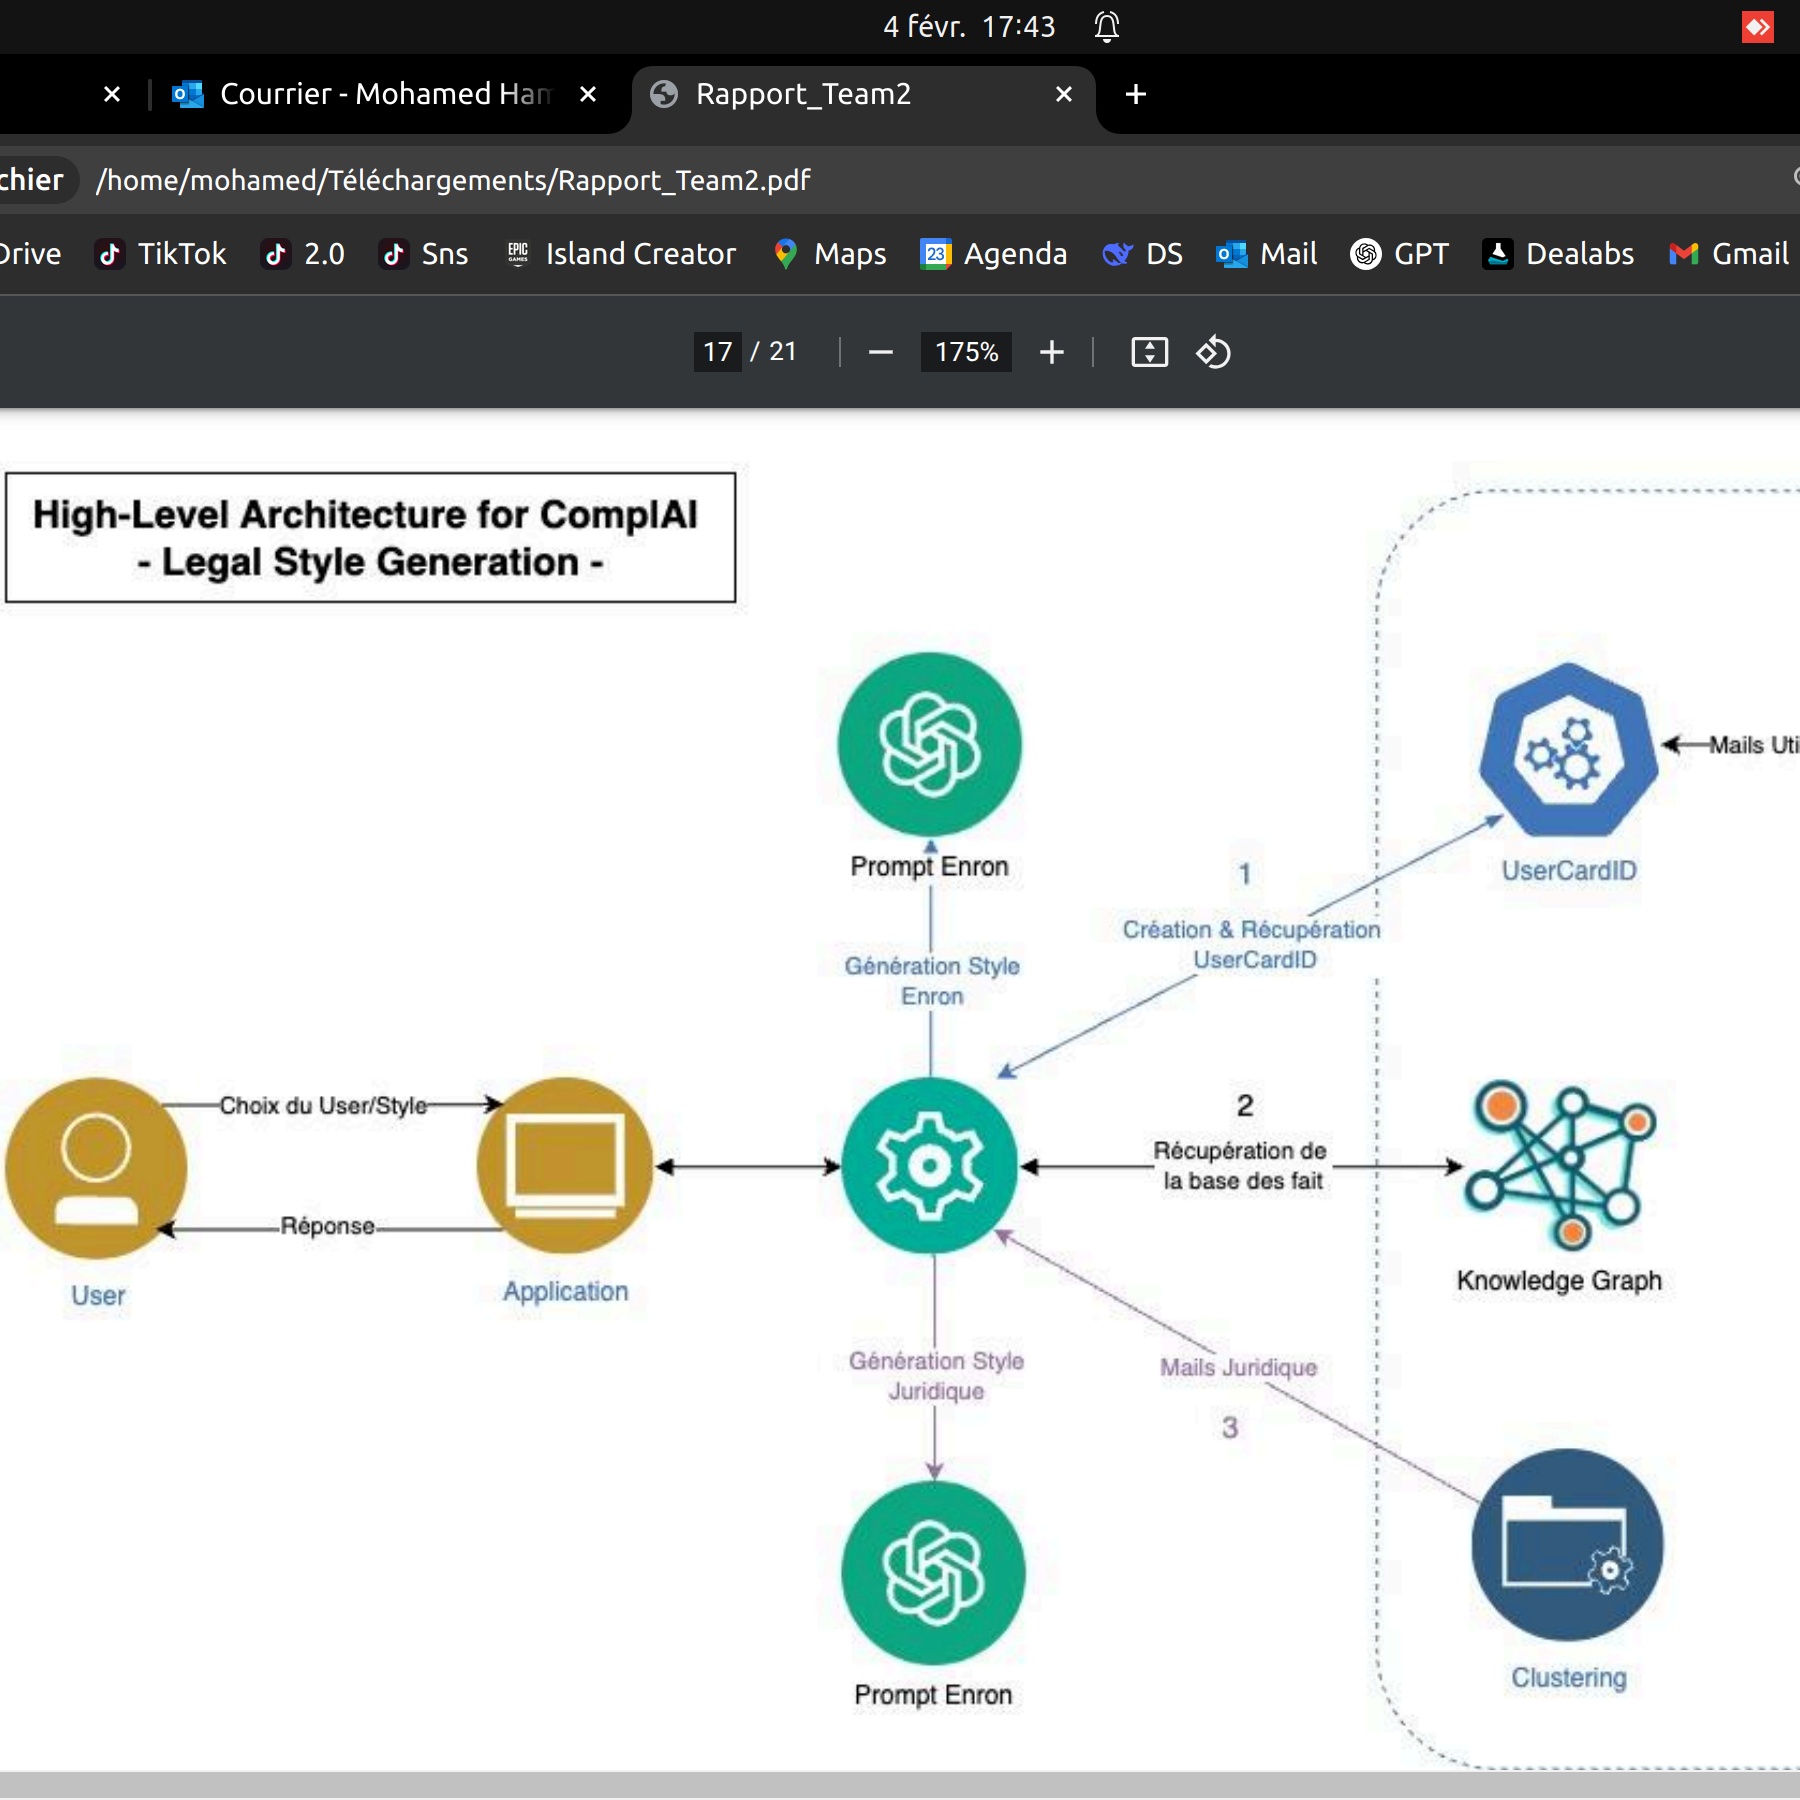Open the Maps bookmark
Viewport: 1800px width, 1800px height.
(x=830, y=254)
